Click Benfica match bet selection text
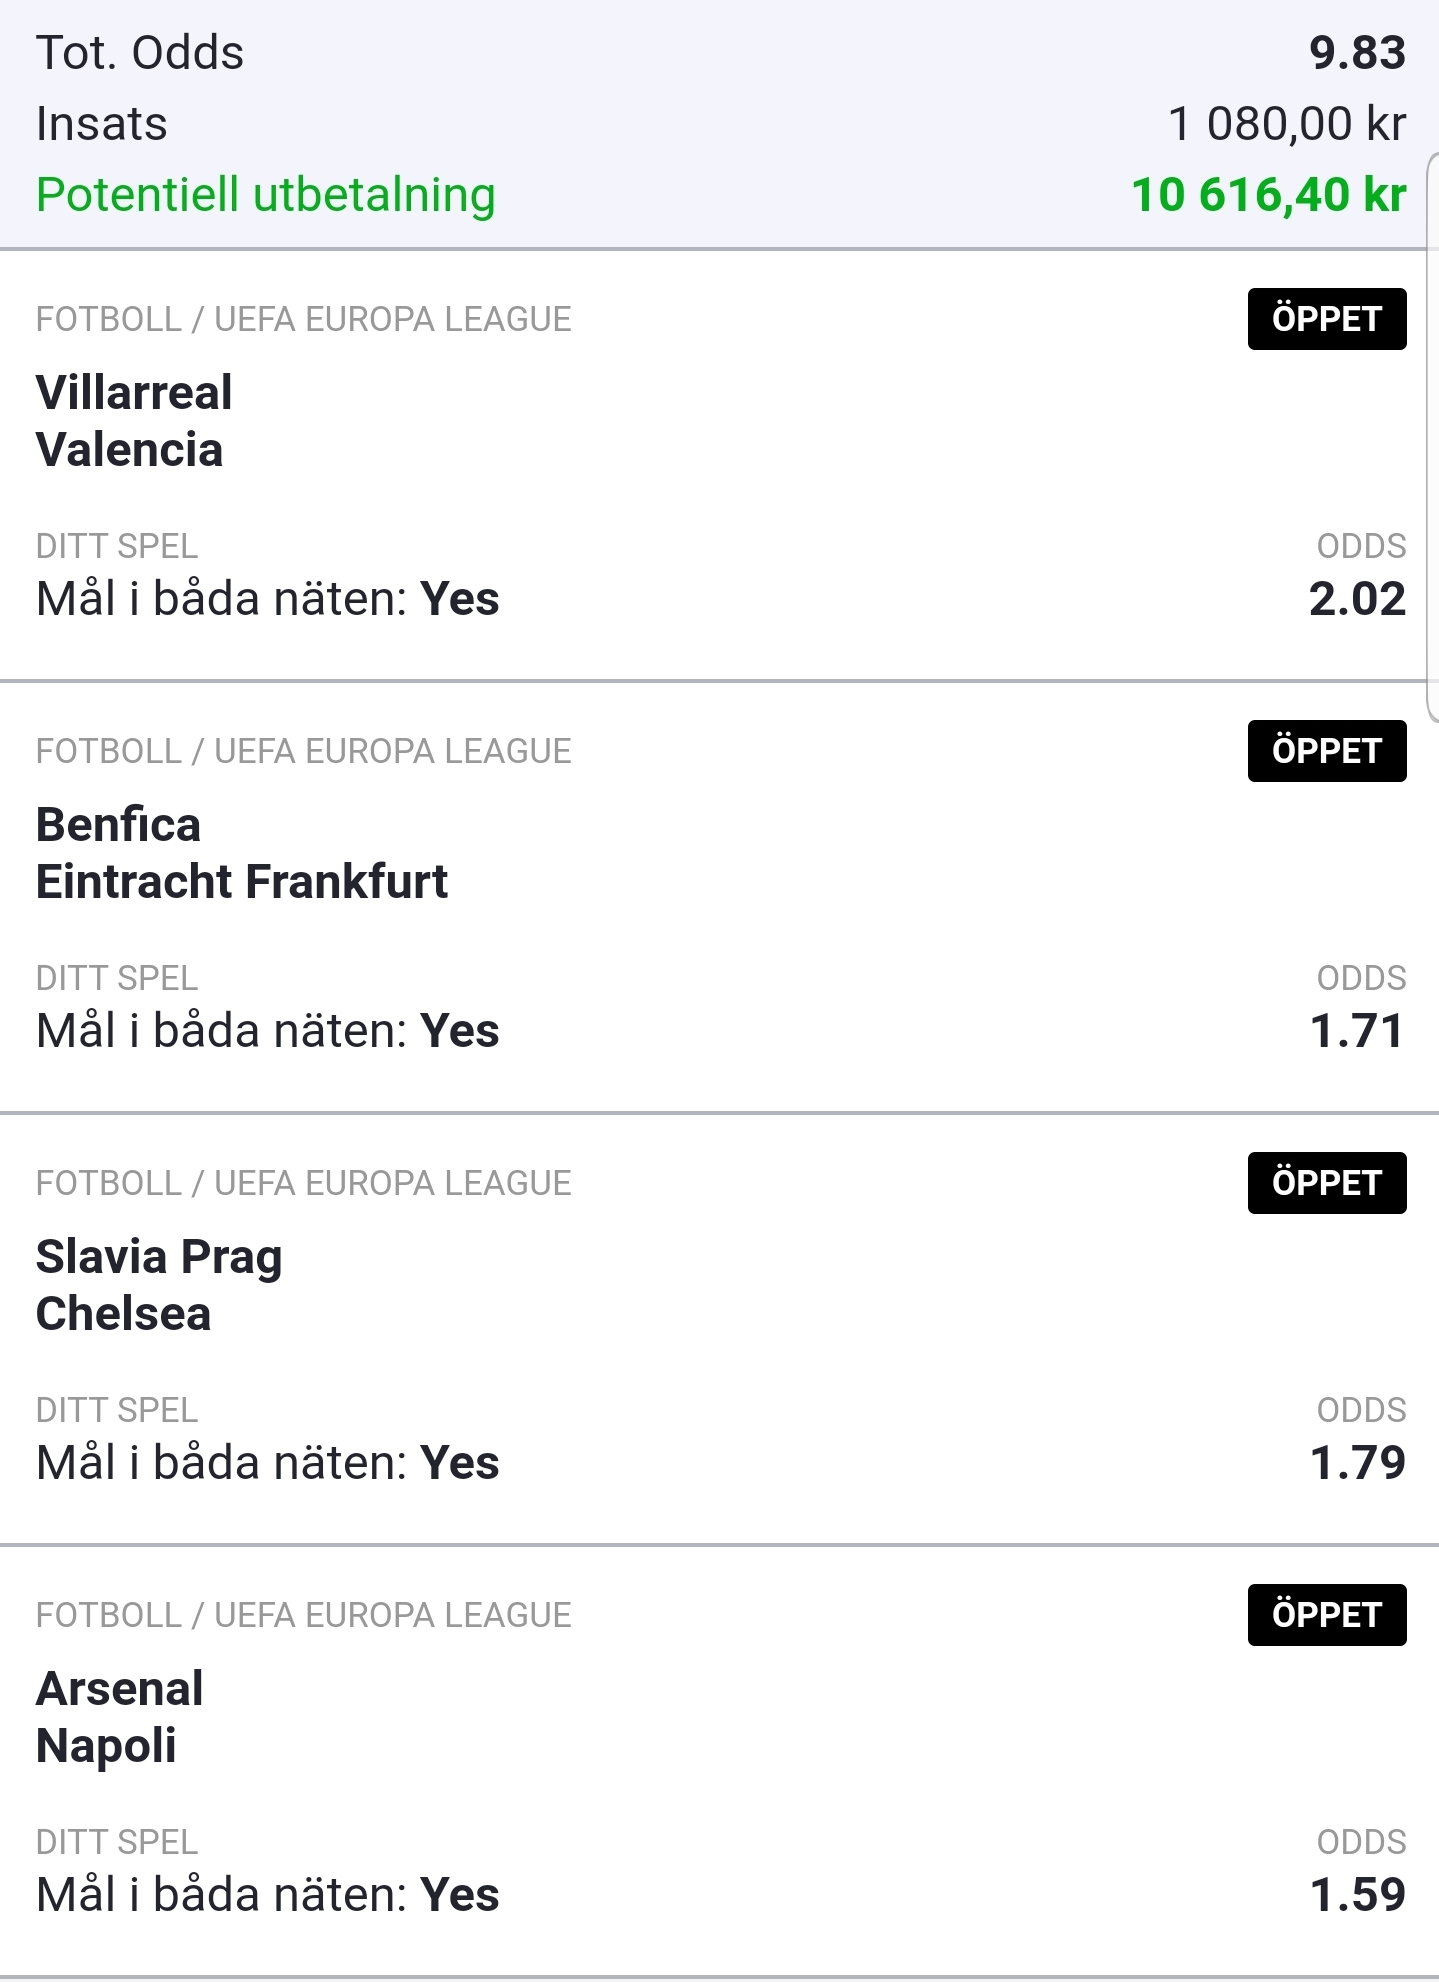The height and width of the screenshot is (1982, 1439). click(267, 1031)
